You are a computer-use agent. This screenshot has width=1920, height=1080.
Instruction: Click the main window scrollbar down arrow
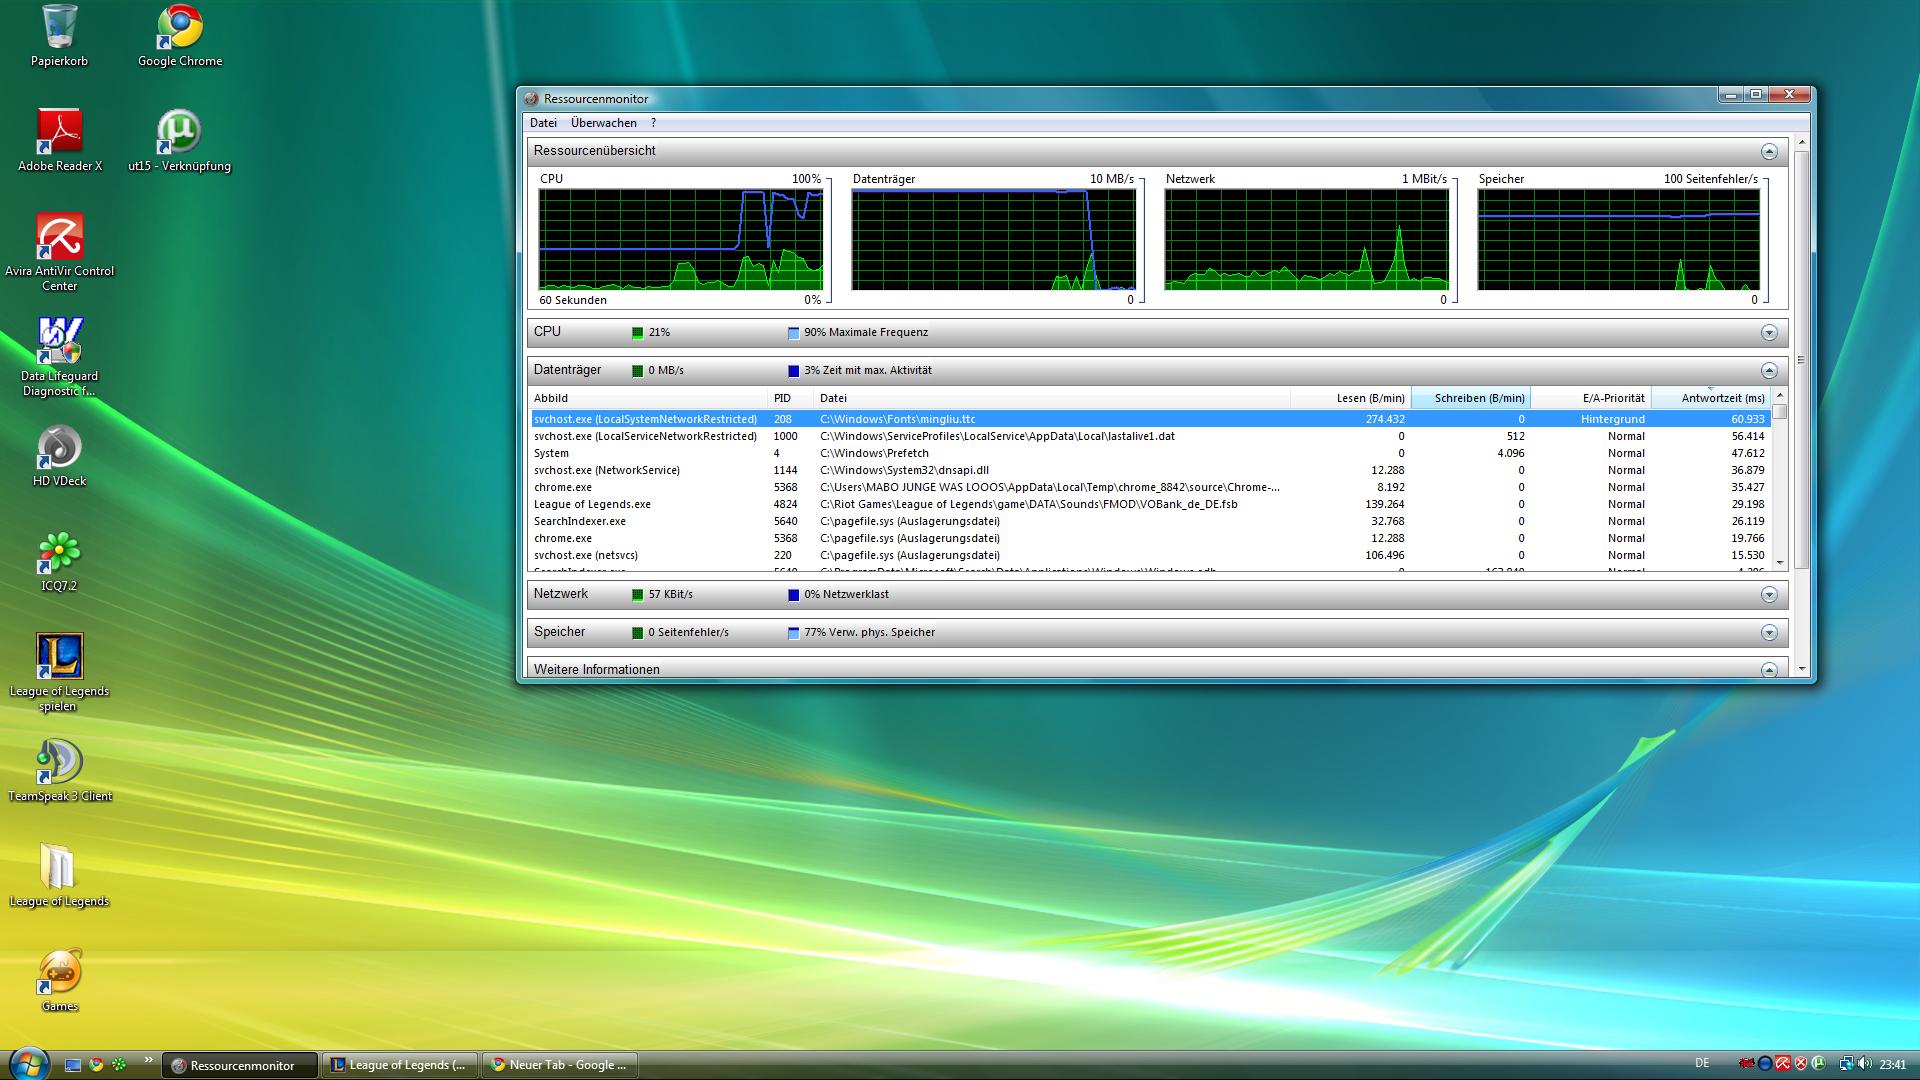[x=1802, y=669]
